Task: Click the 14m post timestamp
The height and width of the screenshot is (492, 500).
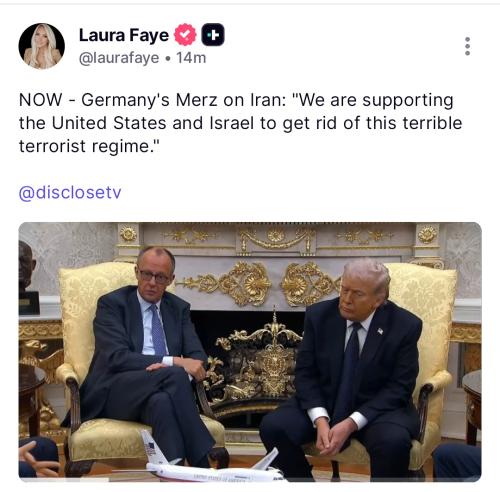Action: point(191,58)
